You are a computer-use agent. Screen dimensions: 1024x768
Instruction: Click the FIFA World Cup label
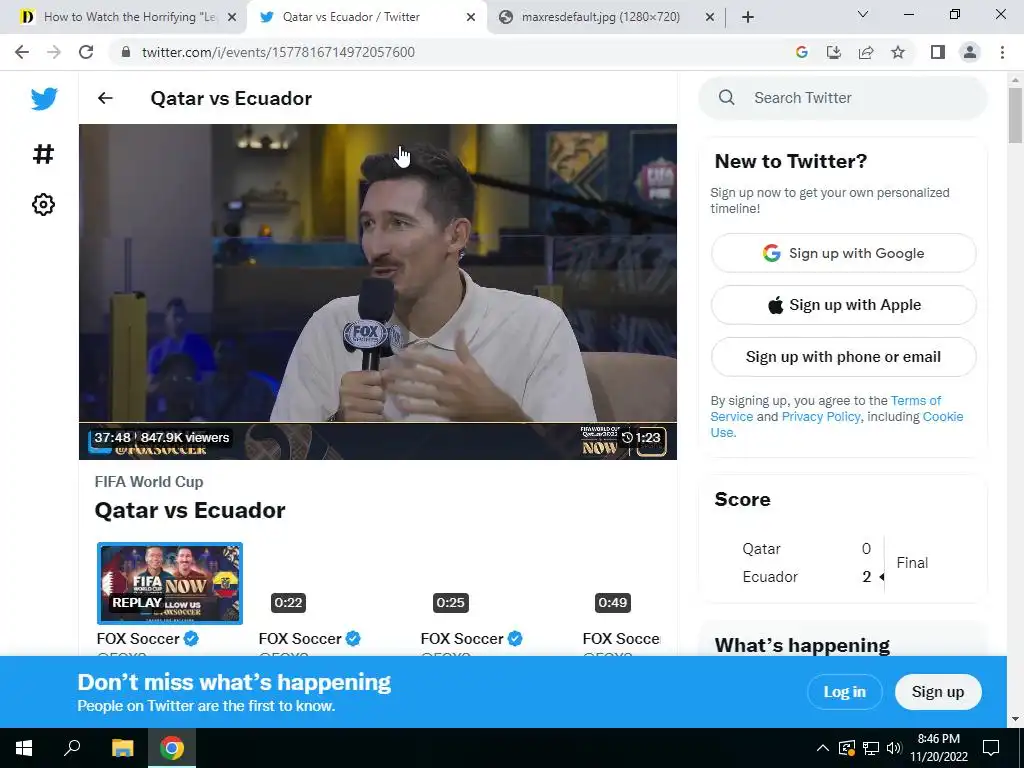(149, 482)
